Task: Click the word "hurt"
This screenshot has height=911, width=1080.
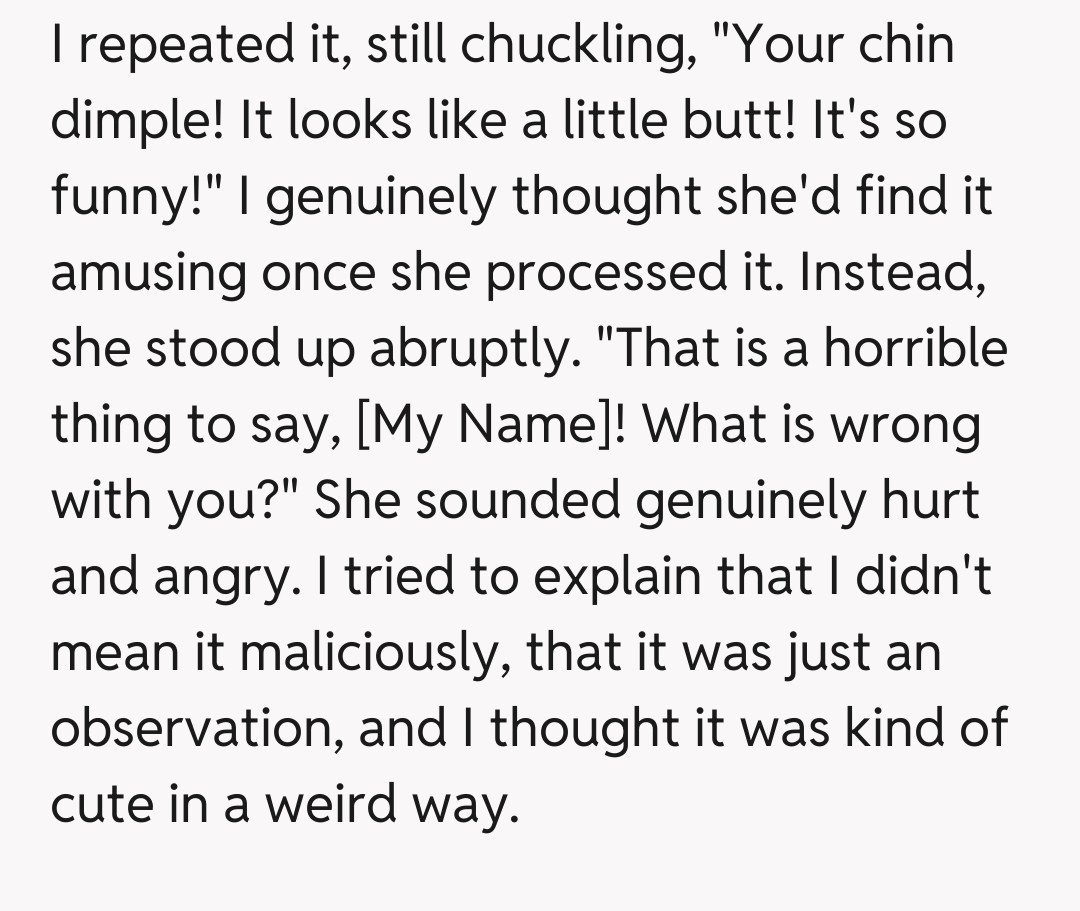Action: (928, 501)
